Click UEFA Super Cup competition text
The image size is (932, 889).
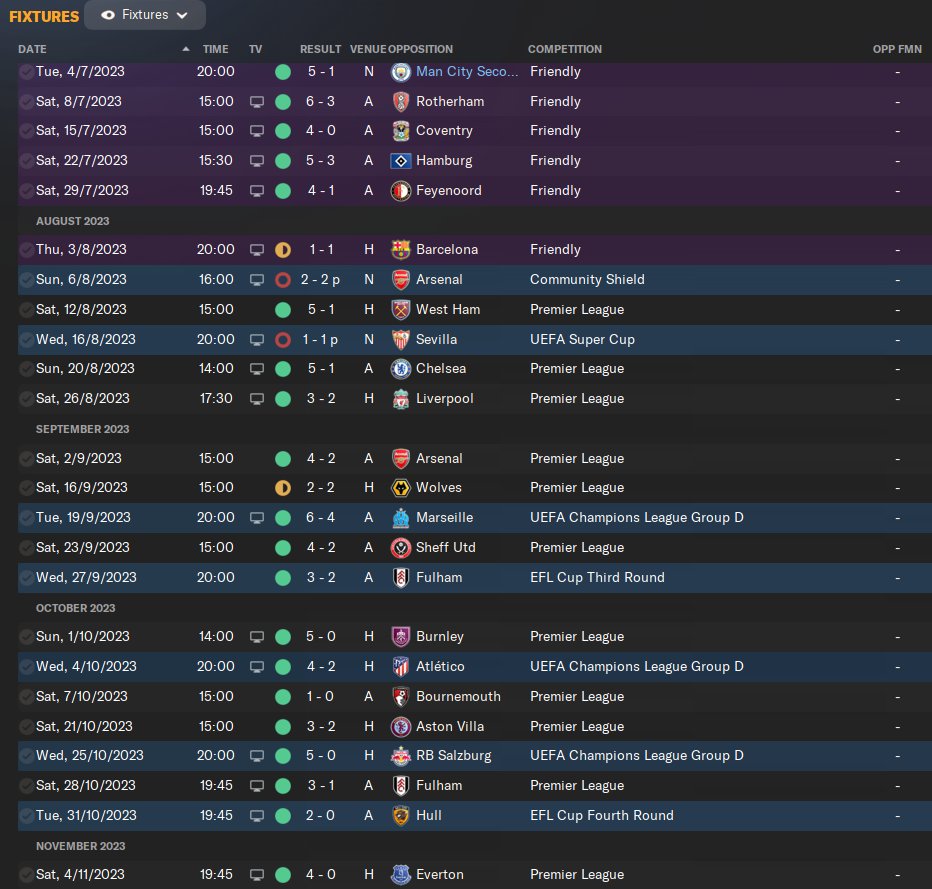582,339
